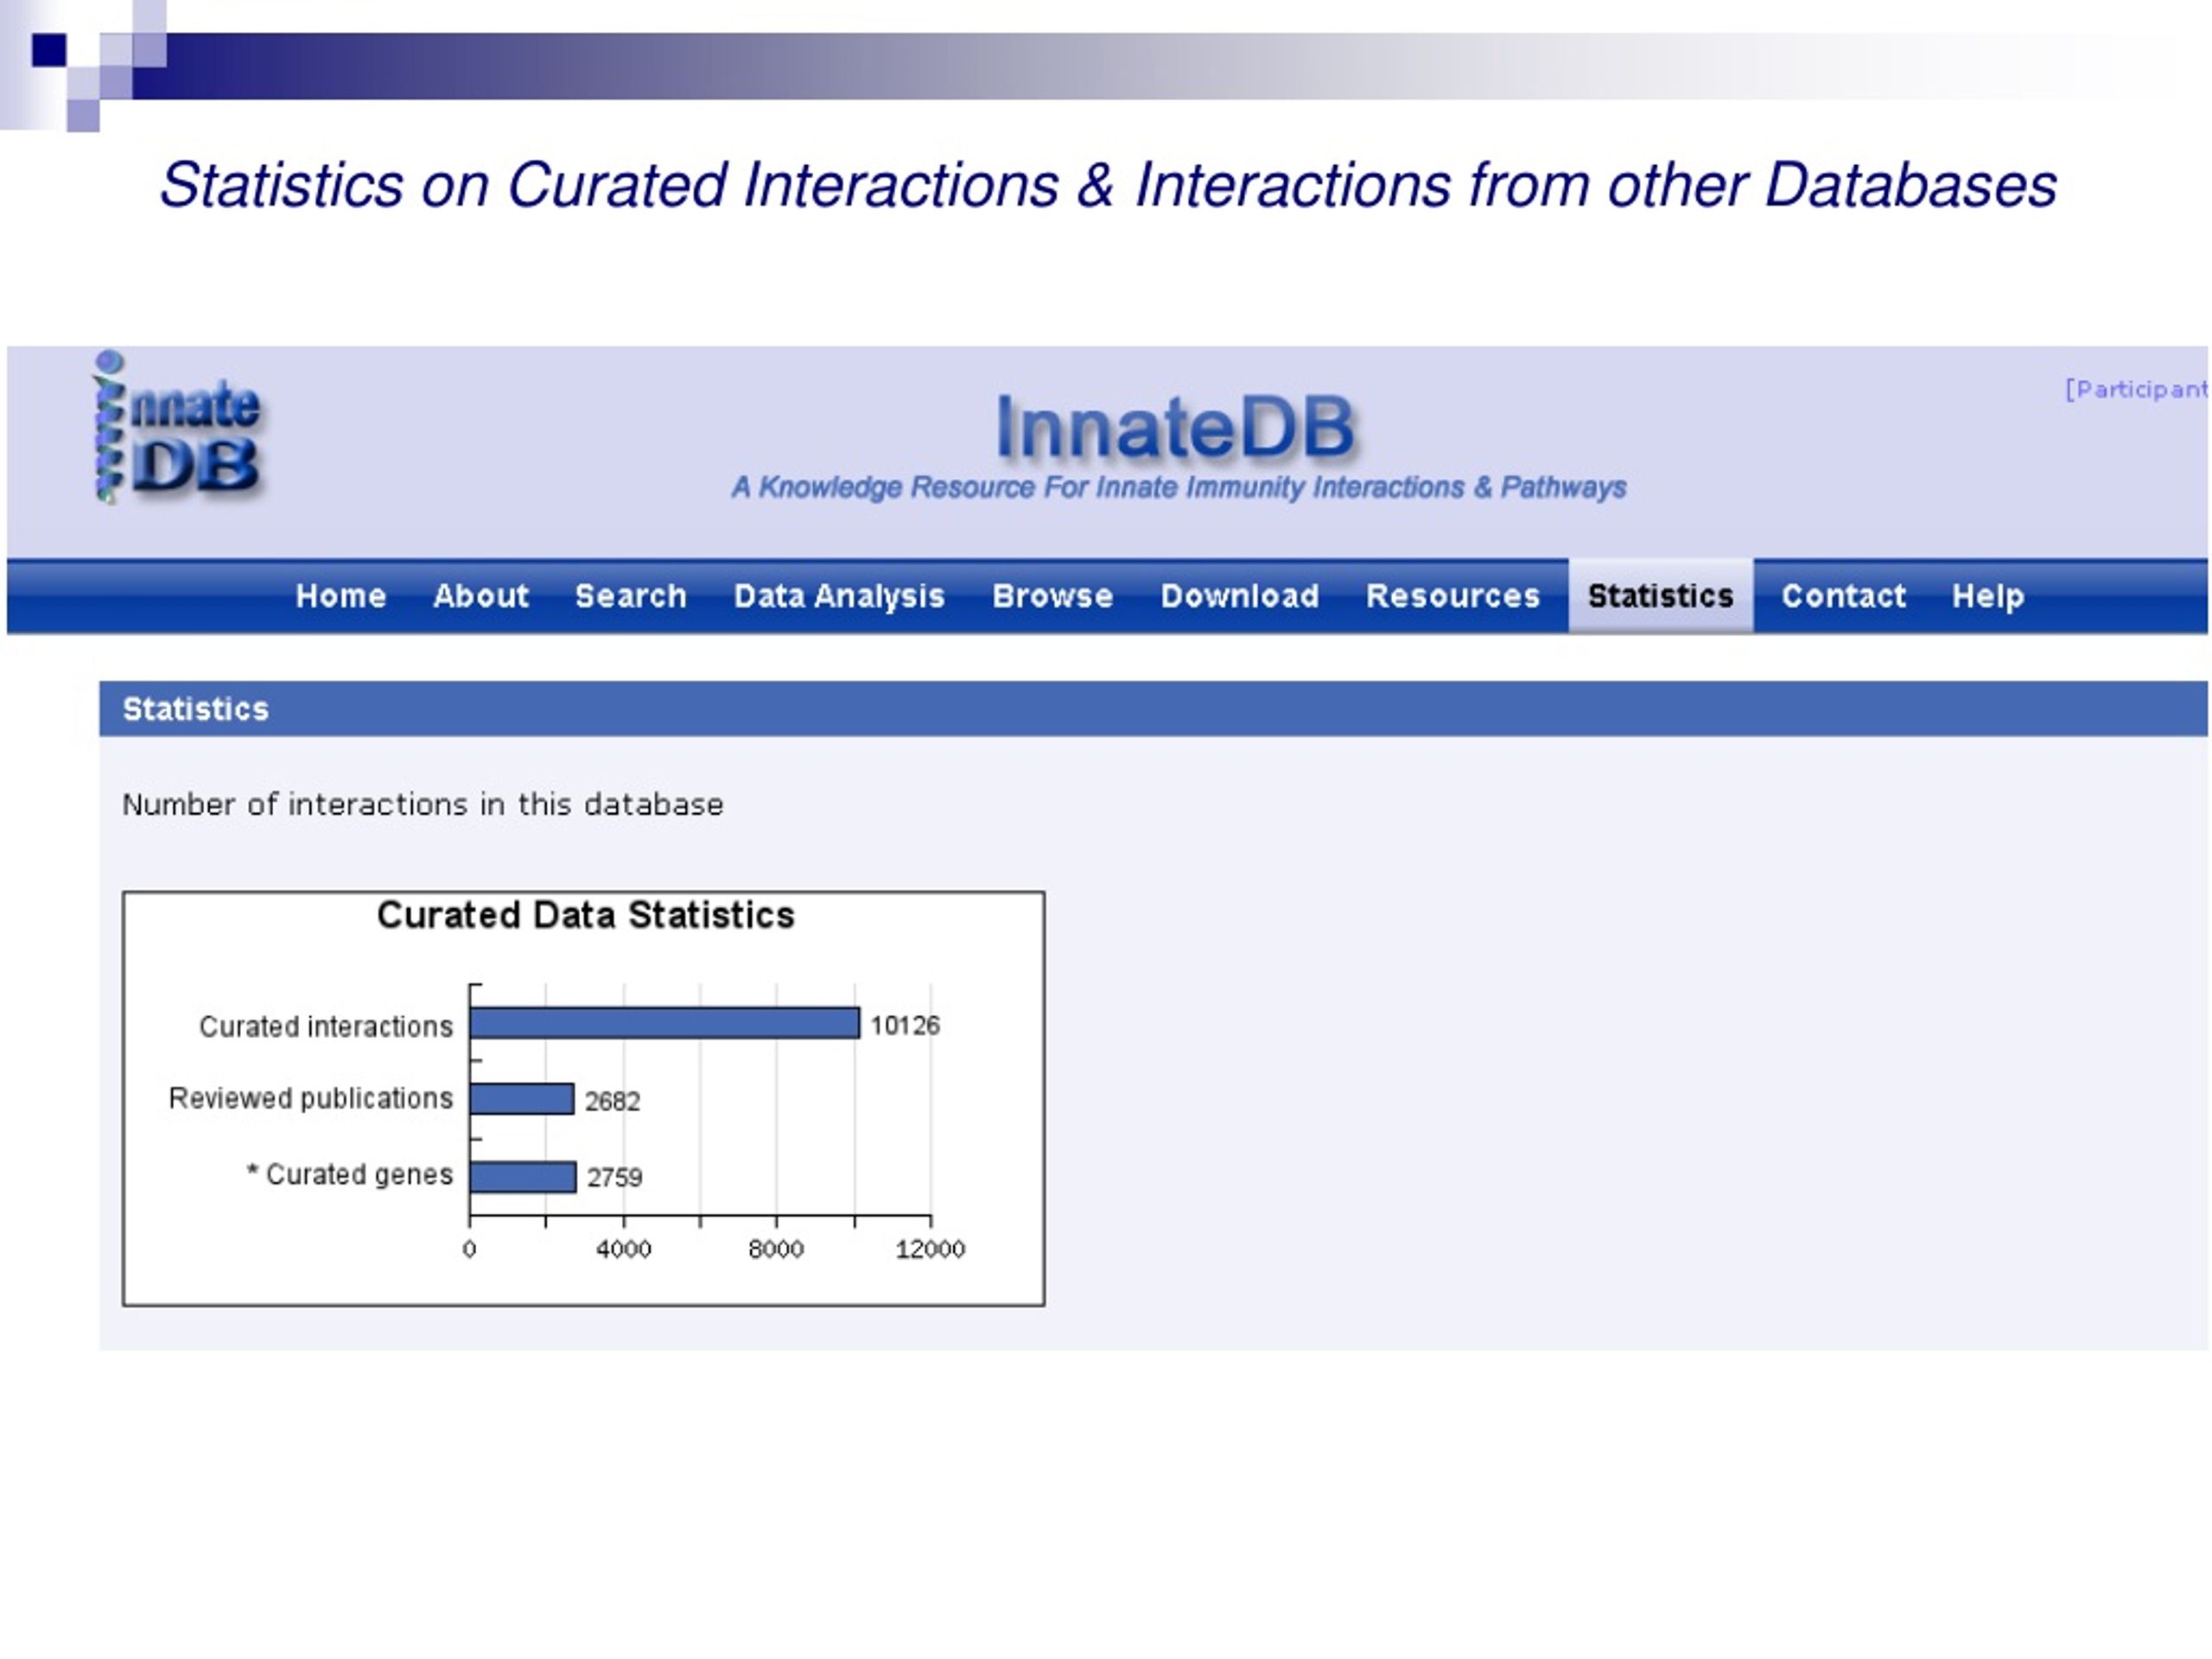This screenshot has height=1659, width=2212.
Task: Open the Help menu item
Action: [1988, 596]
